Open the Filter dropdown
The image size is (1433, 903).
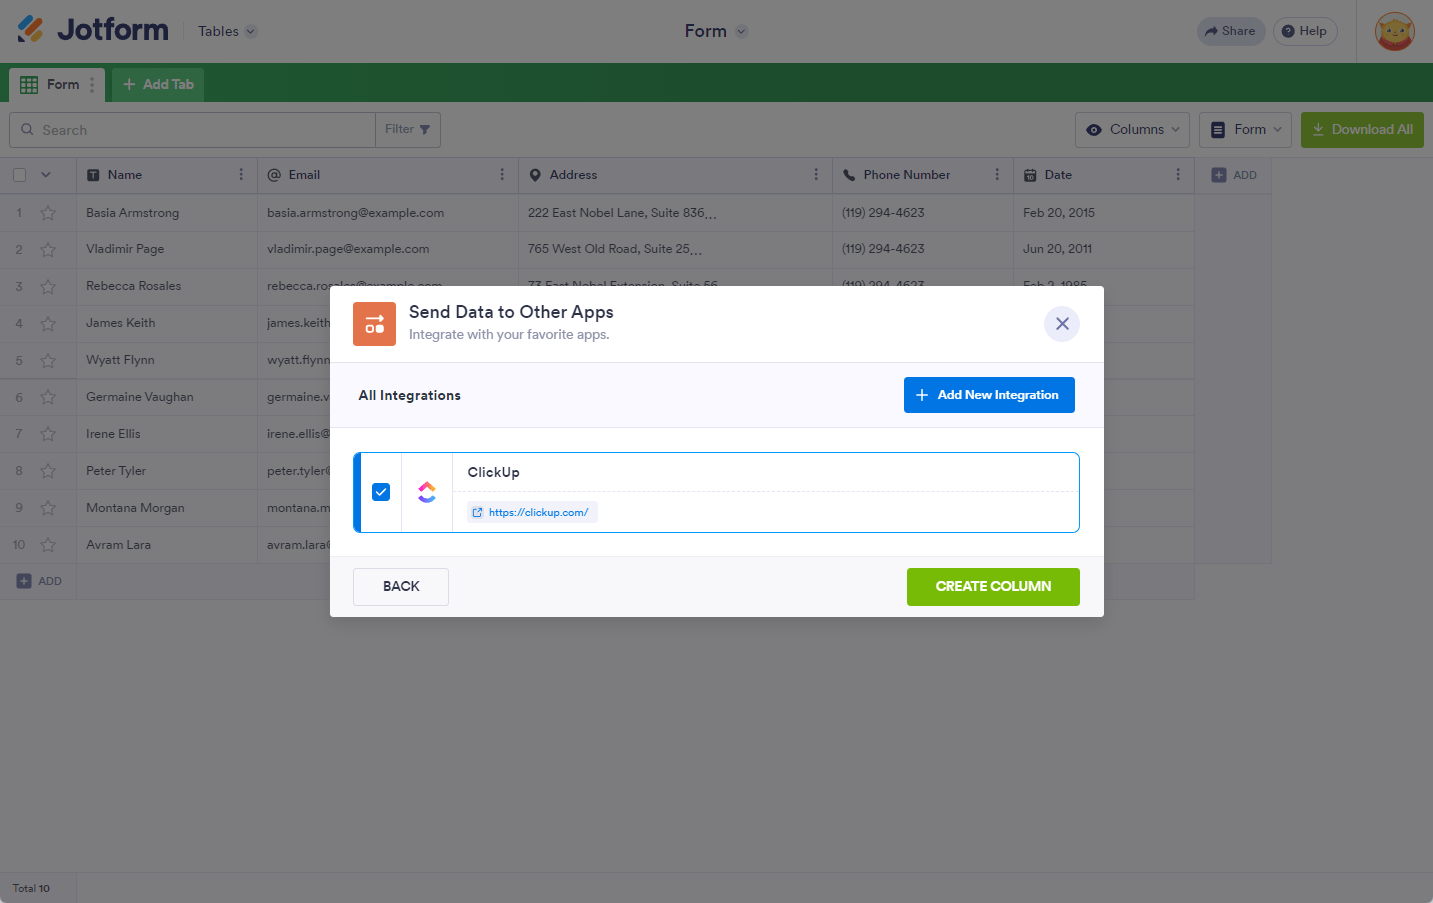(x=408, y=130)
